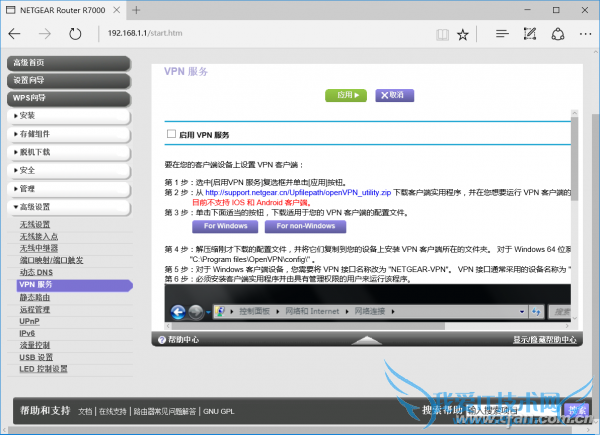Click the browser forward arrow
Screen dimensions: 600x435
45,34
